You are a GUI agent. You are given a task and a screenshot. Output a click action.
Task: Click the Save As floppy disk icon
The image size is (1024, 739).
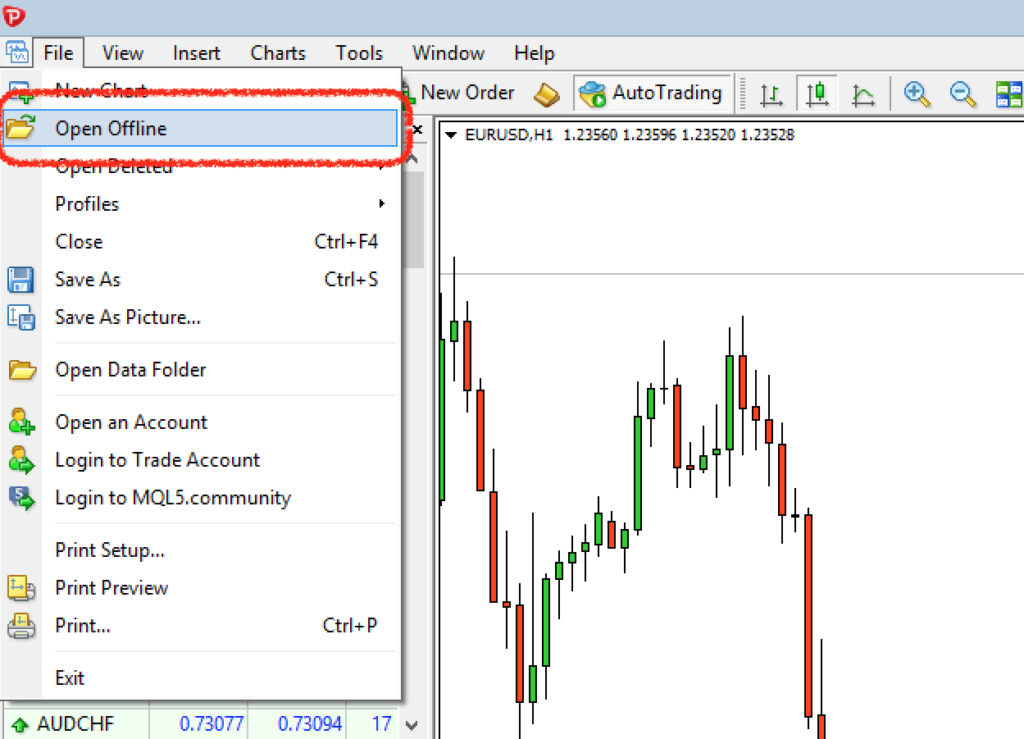point(21,279)
